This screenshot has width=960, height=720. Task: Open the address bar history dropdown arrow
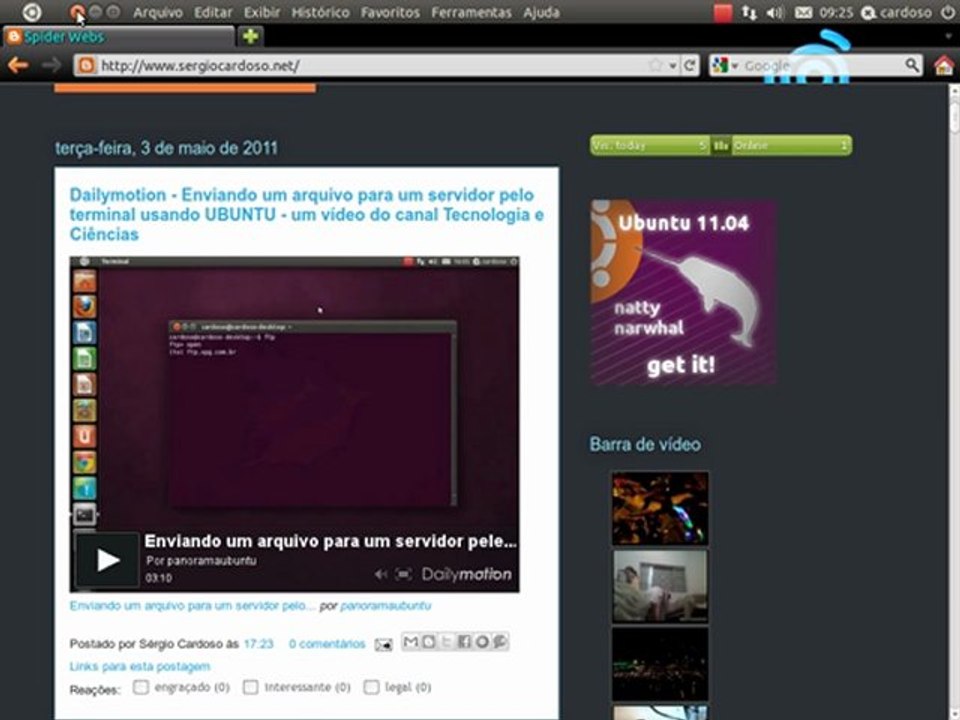tap(673, 66)
